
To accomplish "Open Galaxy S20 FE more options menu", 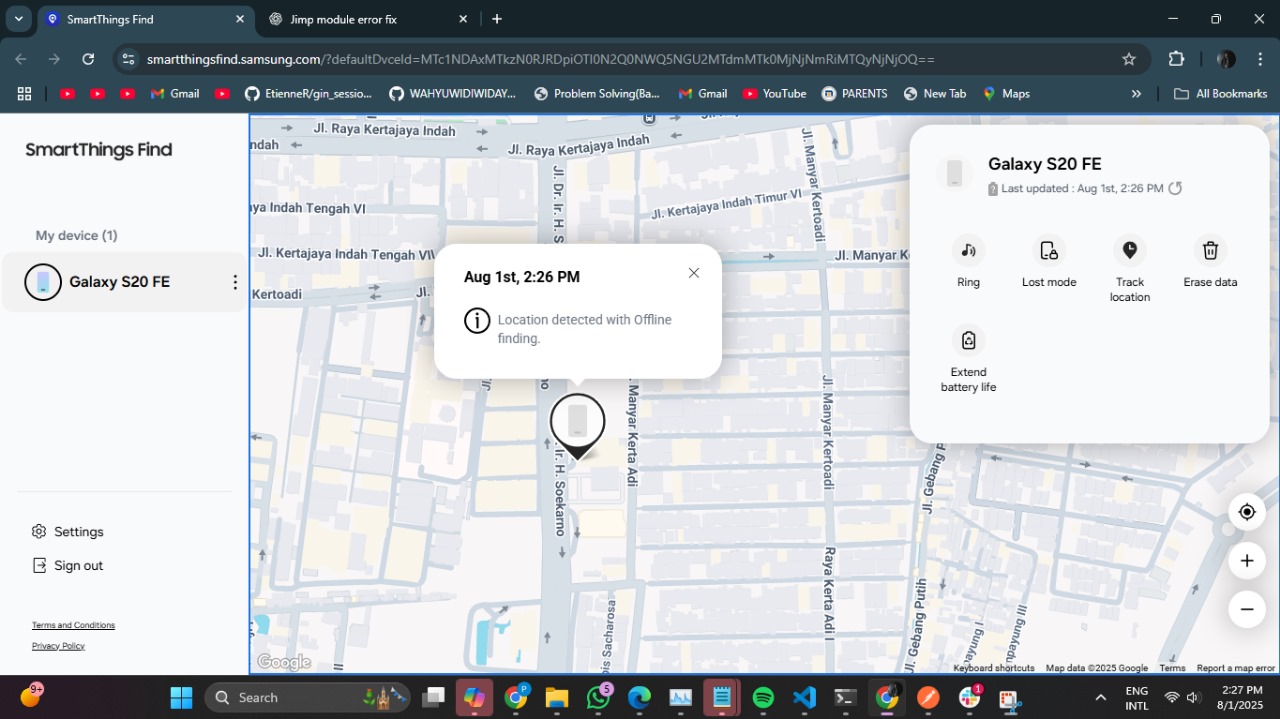I will [235, 282].
